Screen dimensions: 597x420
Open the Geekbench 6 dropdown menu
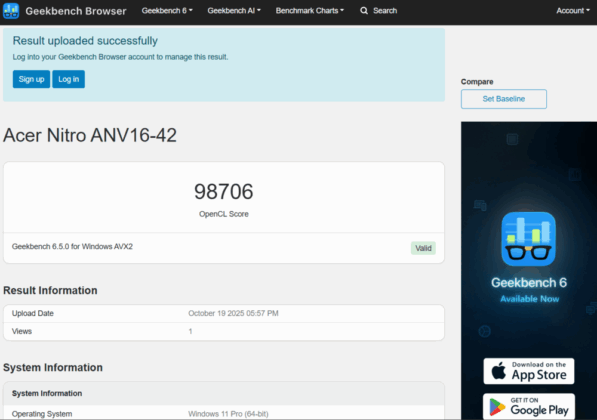[167, 11]
